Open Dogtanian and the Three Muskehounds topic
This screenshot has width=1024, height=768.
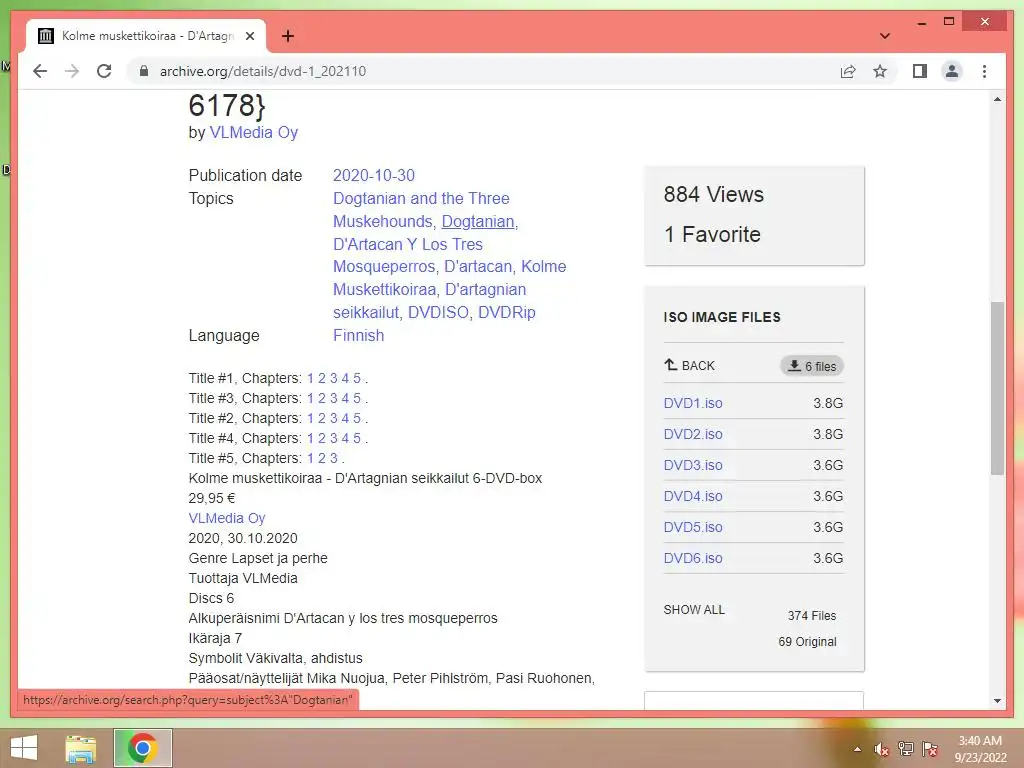[x=421, y=210]
